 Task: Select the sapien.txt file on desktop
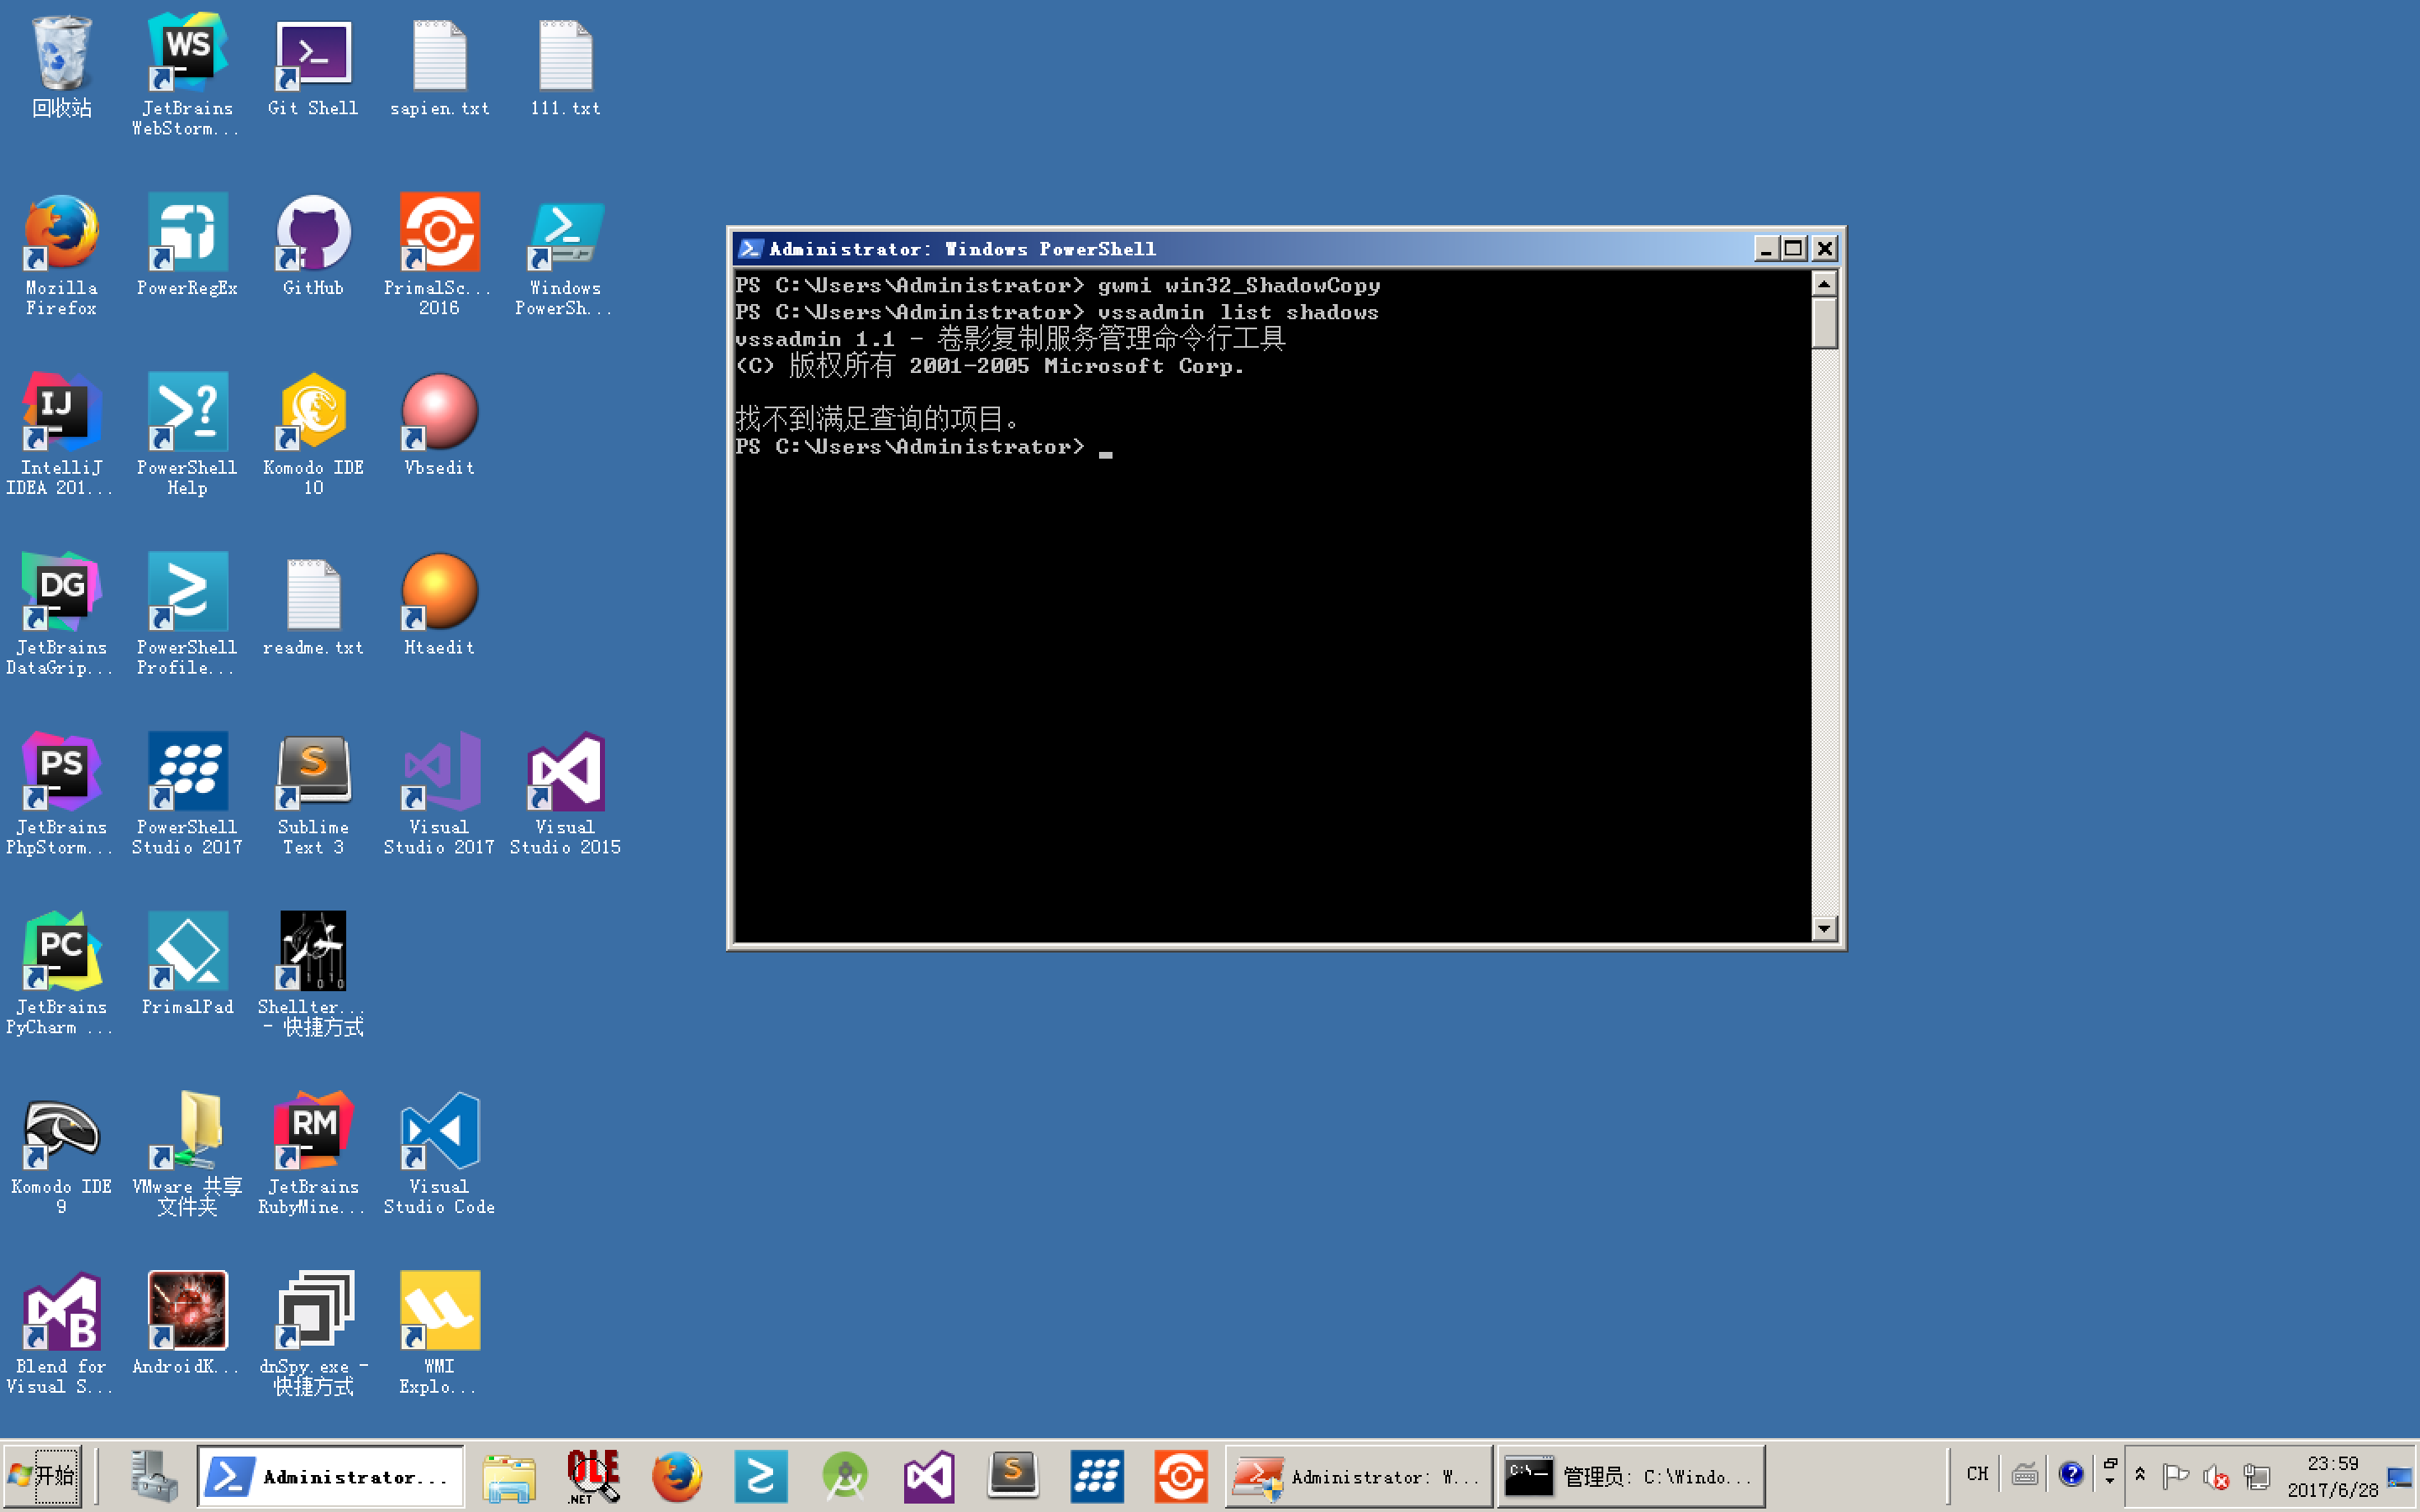tap(439, 67)
